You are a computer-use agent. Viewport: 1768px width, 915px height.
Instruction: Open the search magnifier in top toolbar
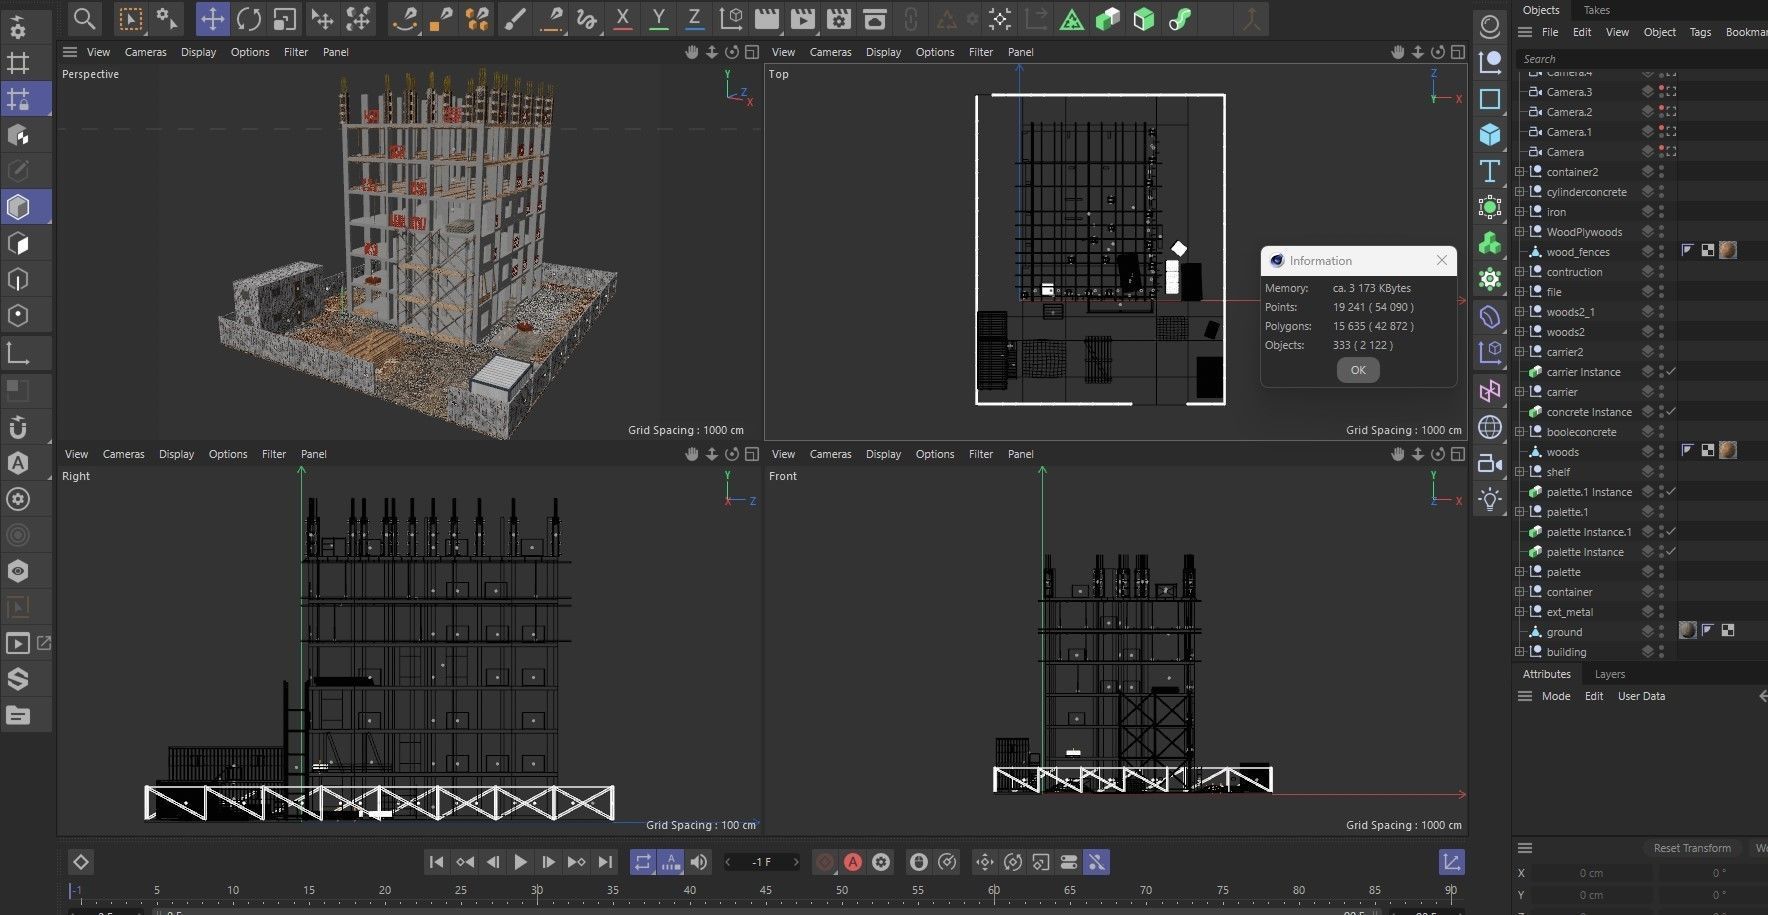click(x=84, y=18)
